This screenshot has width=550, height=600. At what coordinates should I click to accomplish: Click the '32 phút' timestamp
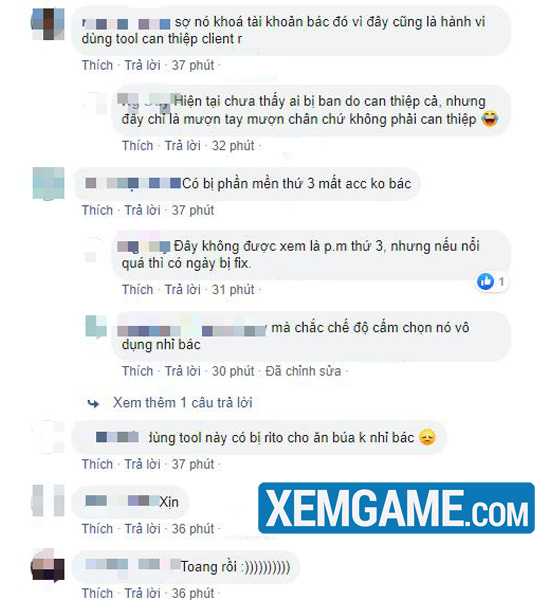[233, 145]
